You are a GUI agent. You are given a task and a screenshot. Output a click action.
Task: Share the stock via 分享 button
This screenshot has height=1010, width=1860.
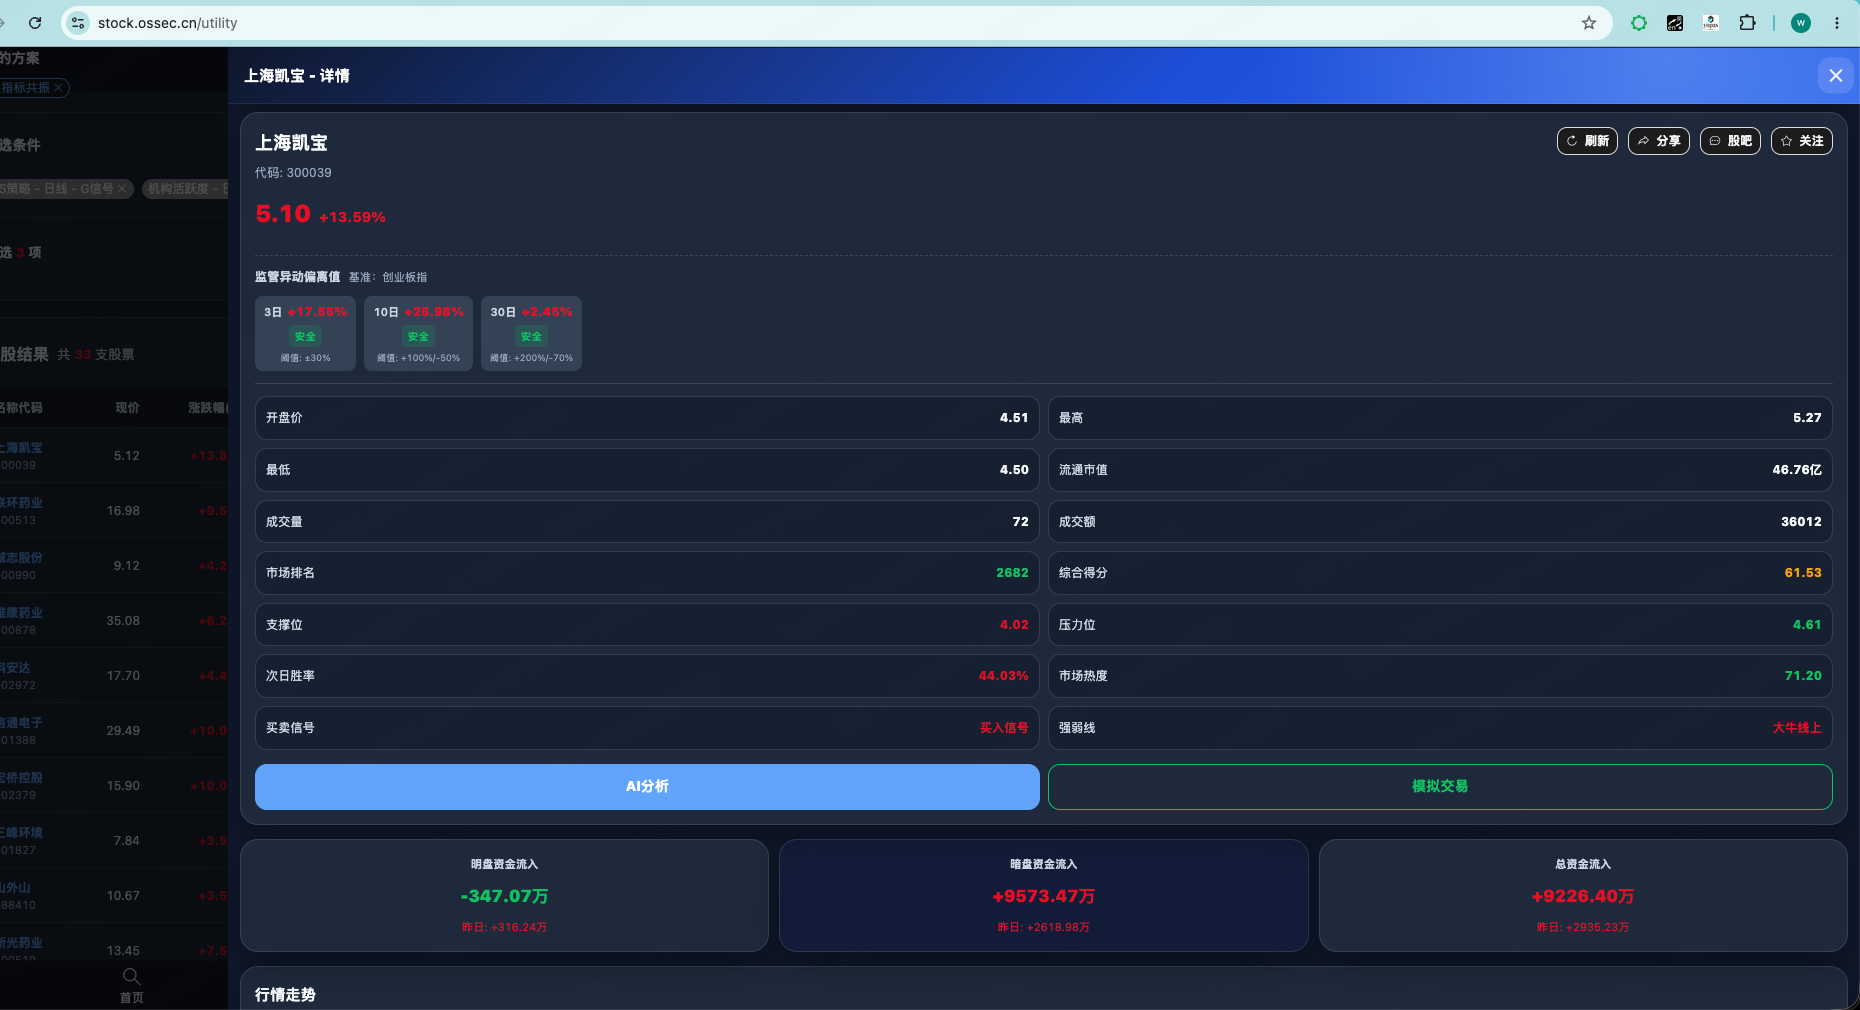[x=1659, y=141]
